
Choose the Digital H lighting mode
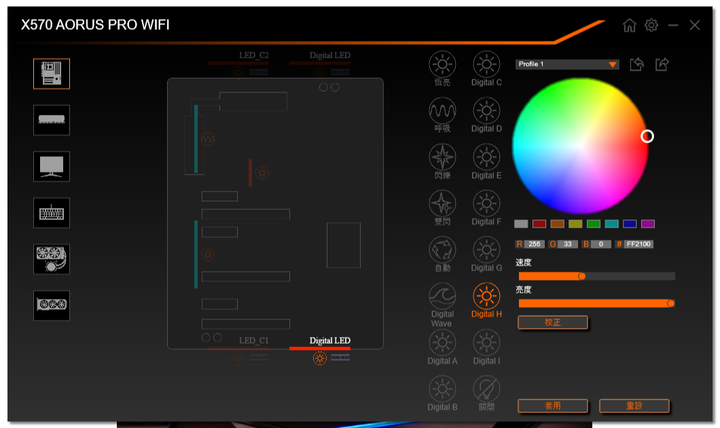(x=486, y=300)
